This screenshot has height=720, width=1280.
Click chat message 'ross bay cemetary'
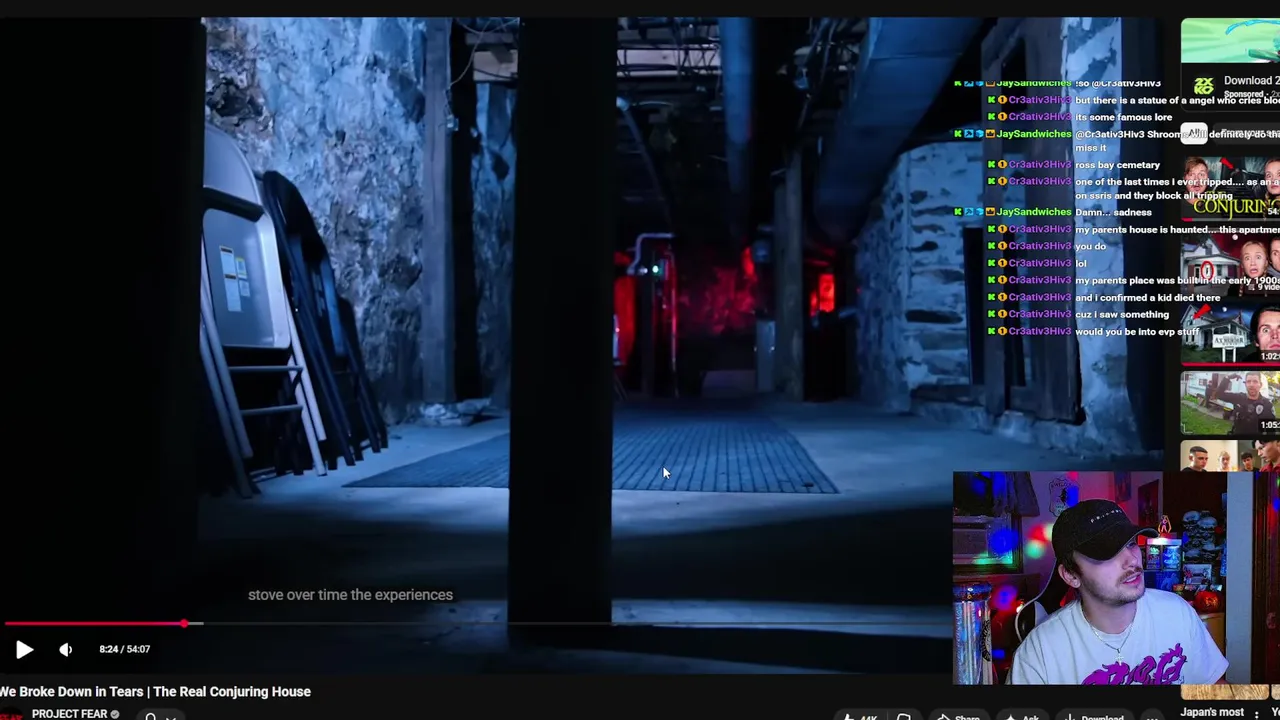click(1117, 164)
